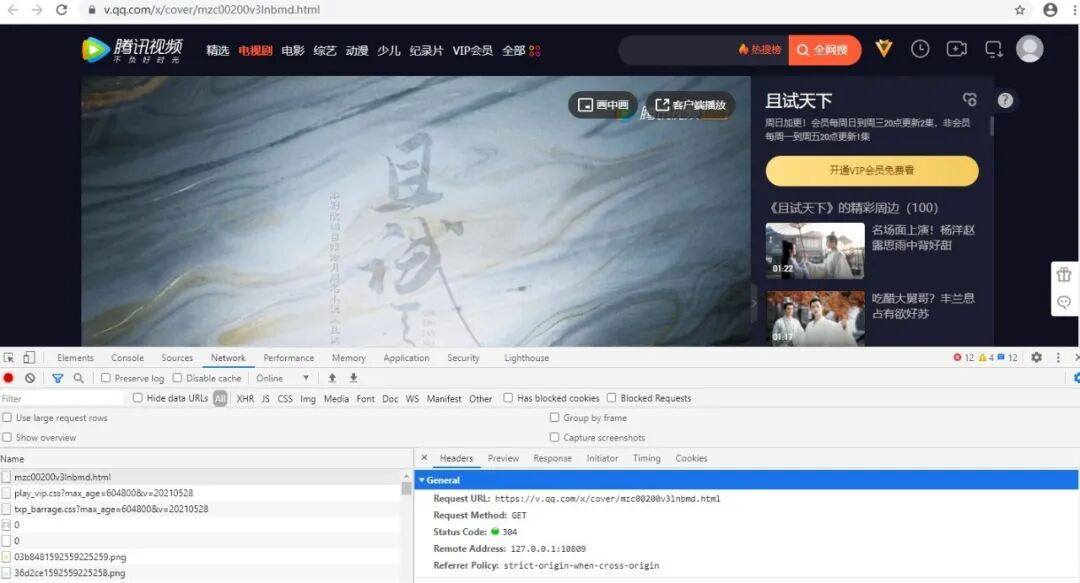Click 开通VIP会员免费看 button
Image resolution: width=1080 pixels, height=583 pixels.
coord(871,170)
